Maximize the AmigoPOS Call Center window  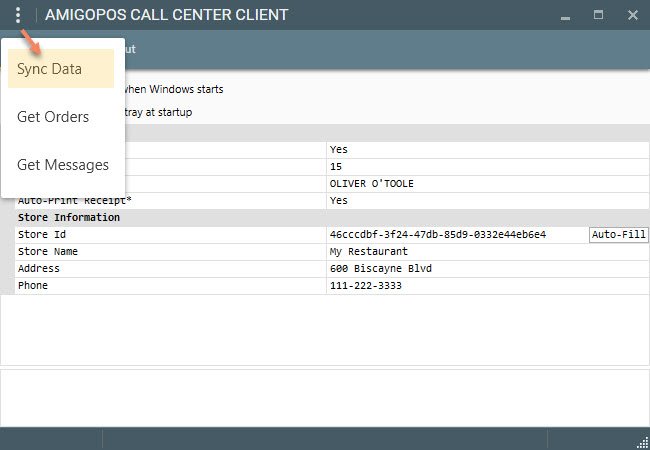click(x=599, y=15)
